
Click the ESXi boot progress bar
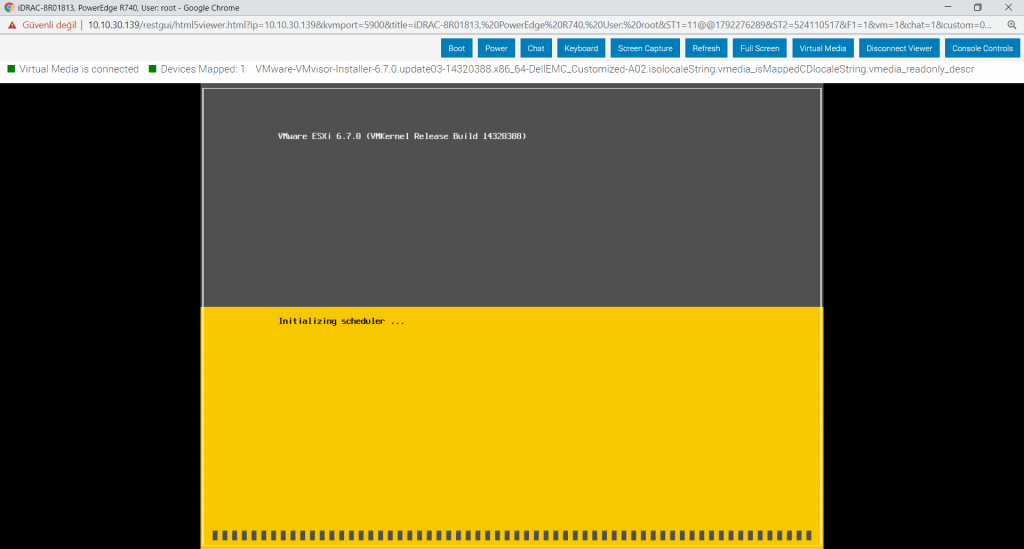pos(512,535)
